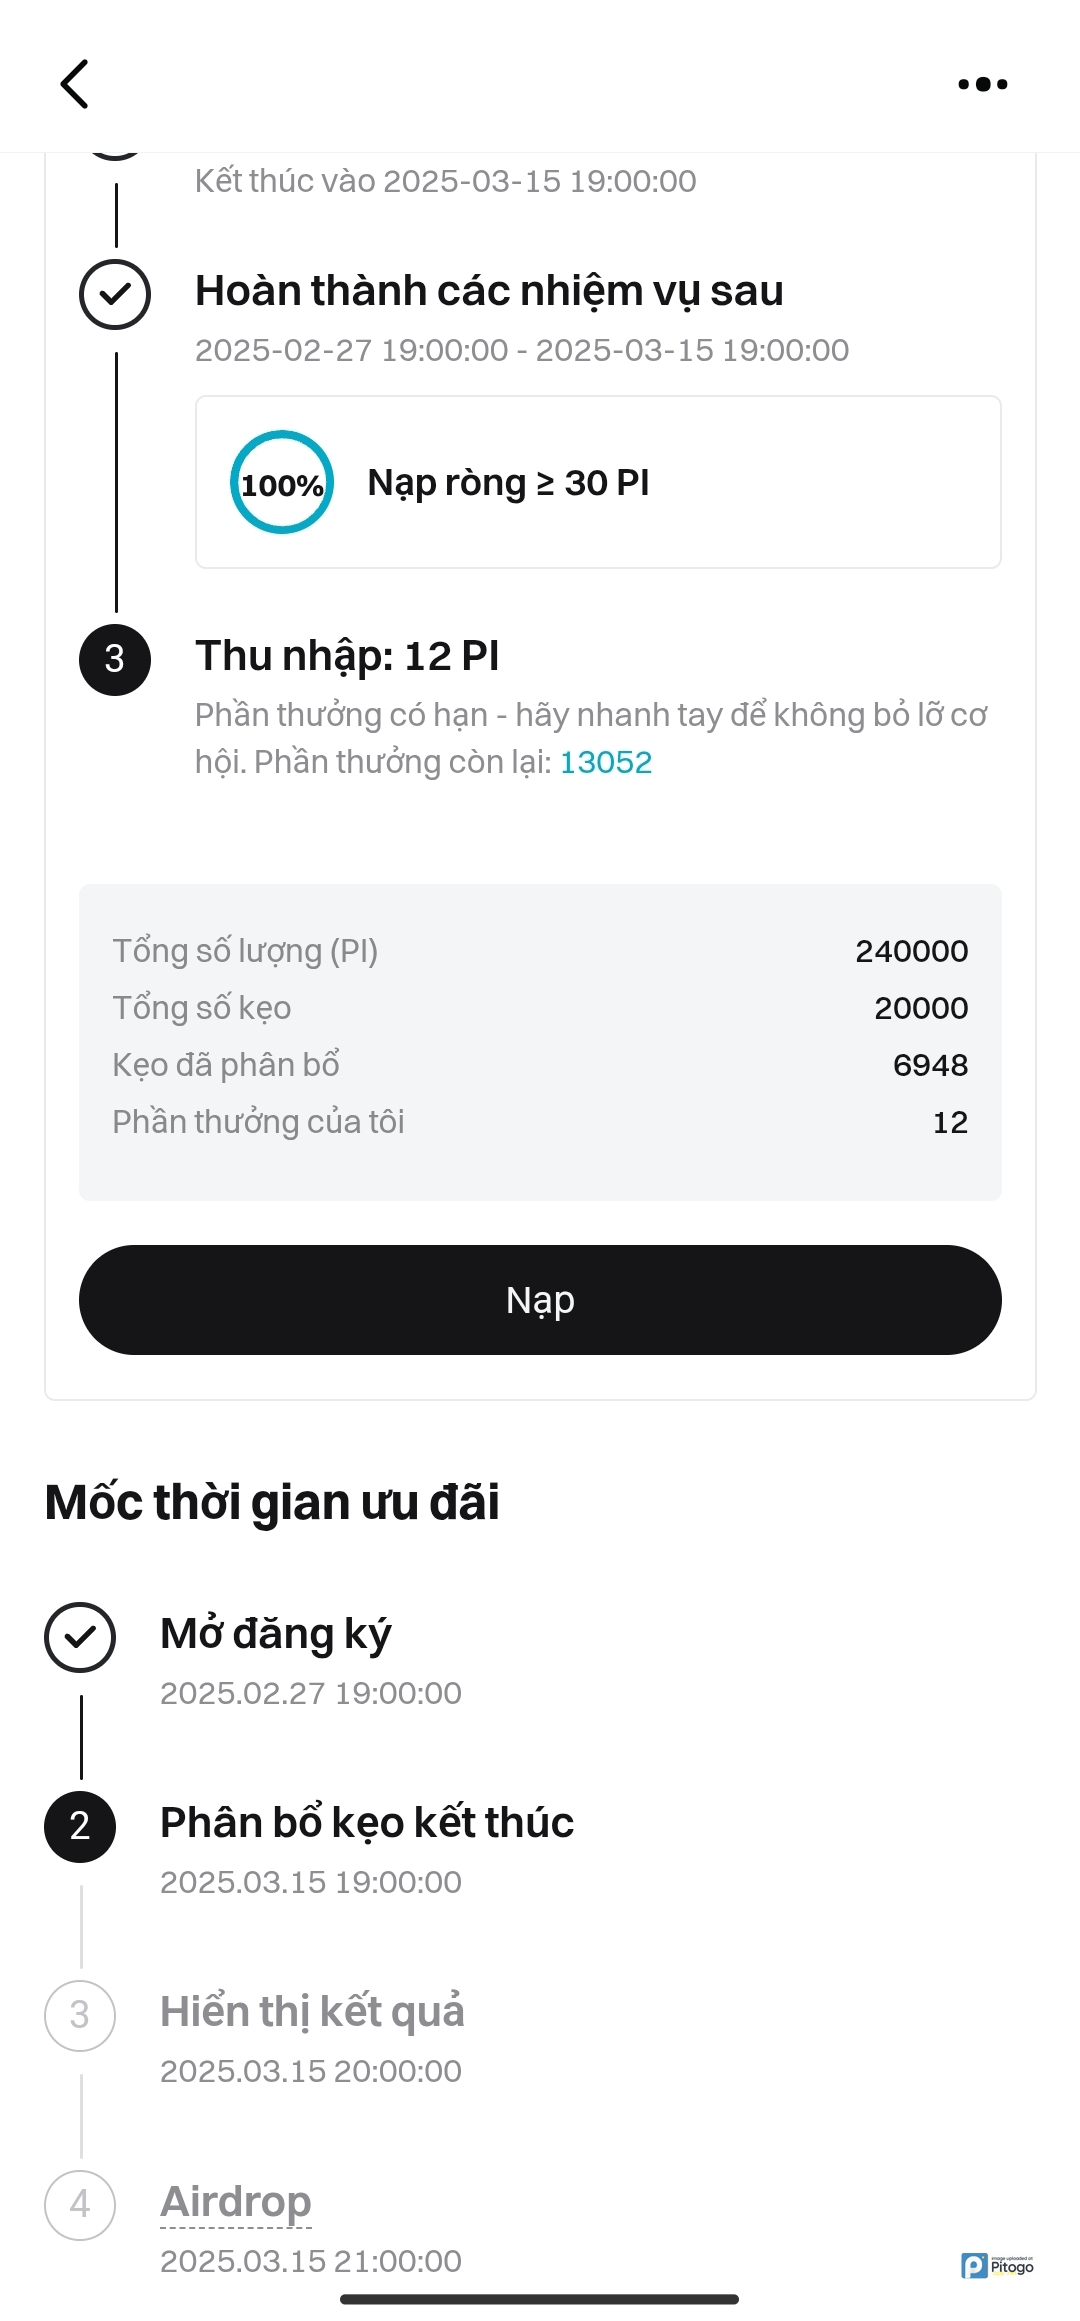The width and height of the screenshot is (1080, 2321).
Task: Tap the step 2 circle for Phân bổ kẹo kết thúc
Action: [80, 1826]
